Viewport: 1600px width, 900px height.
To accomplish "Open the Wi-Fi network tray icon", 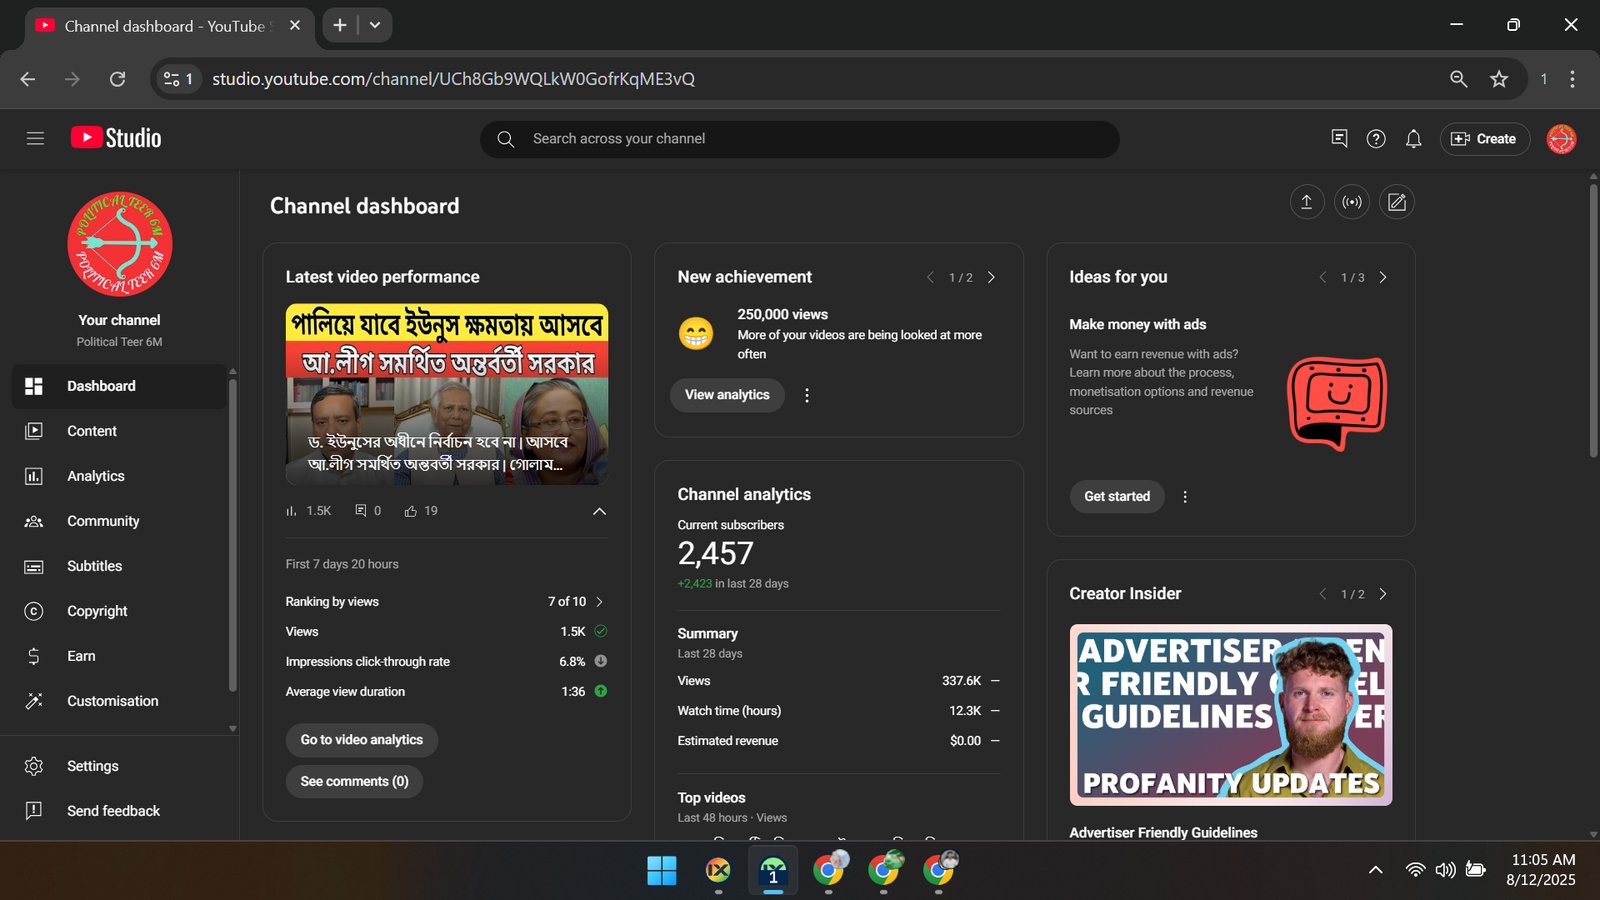I will point(1415,870).
